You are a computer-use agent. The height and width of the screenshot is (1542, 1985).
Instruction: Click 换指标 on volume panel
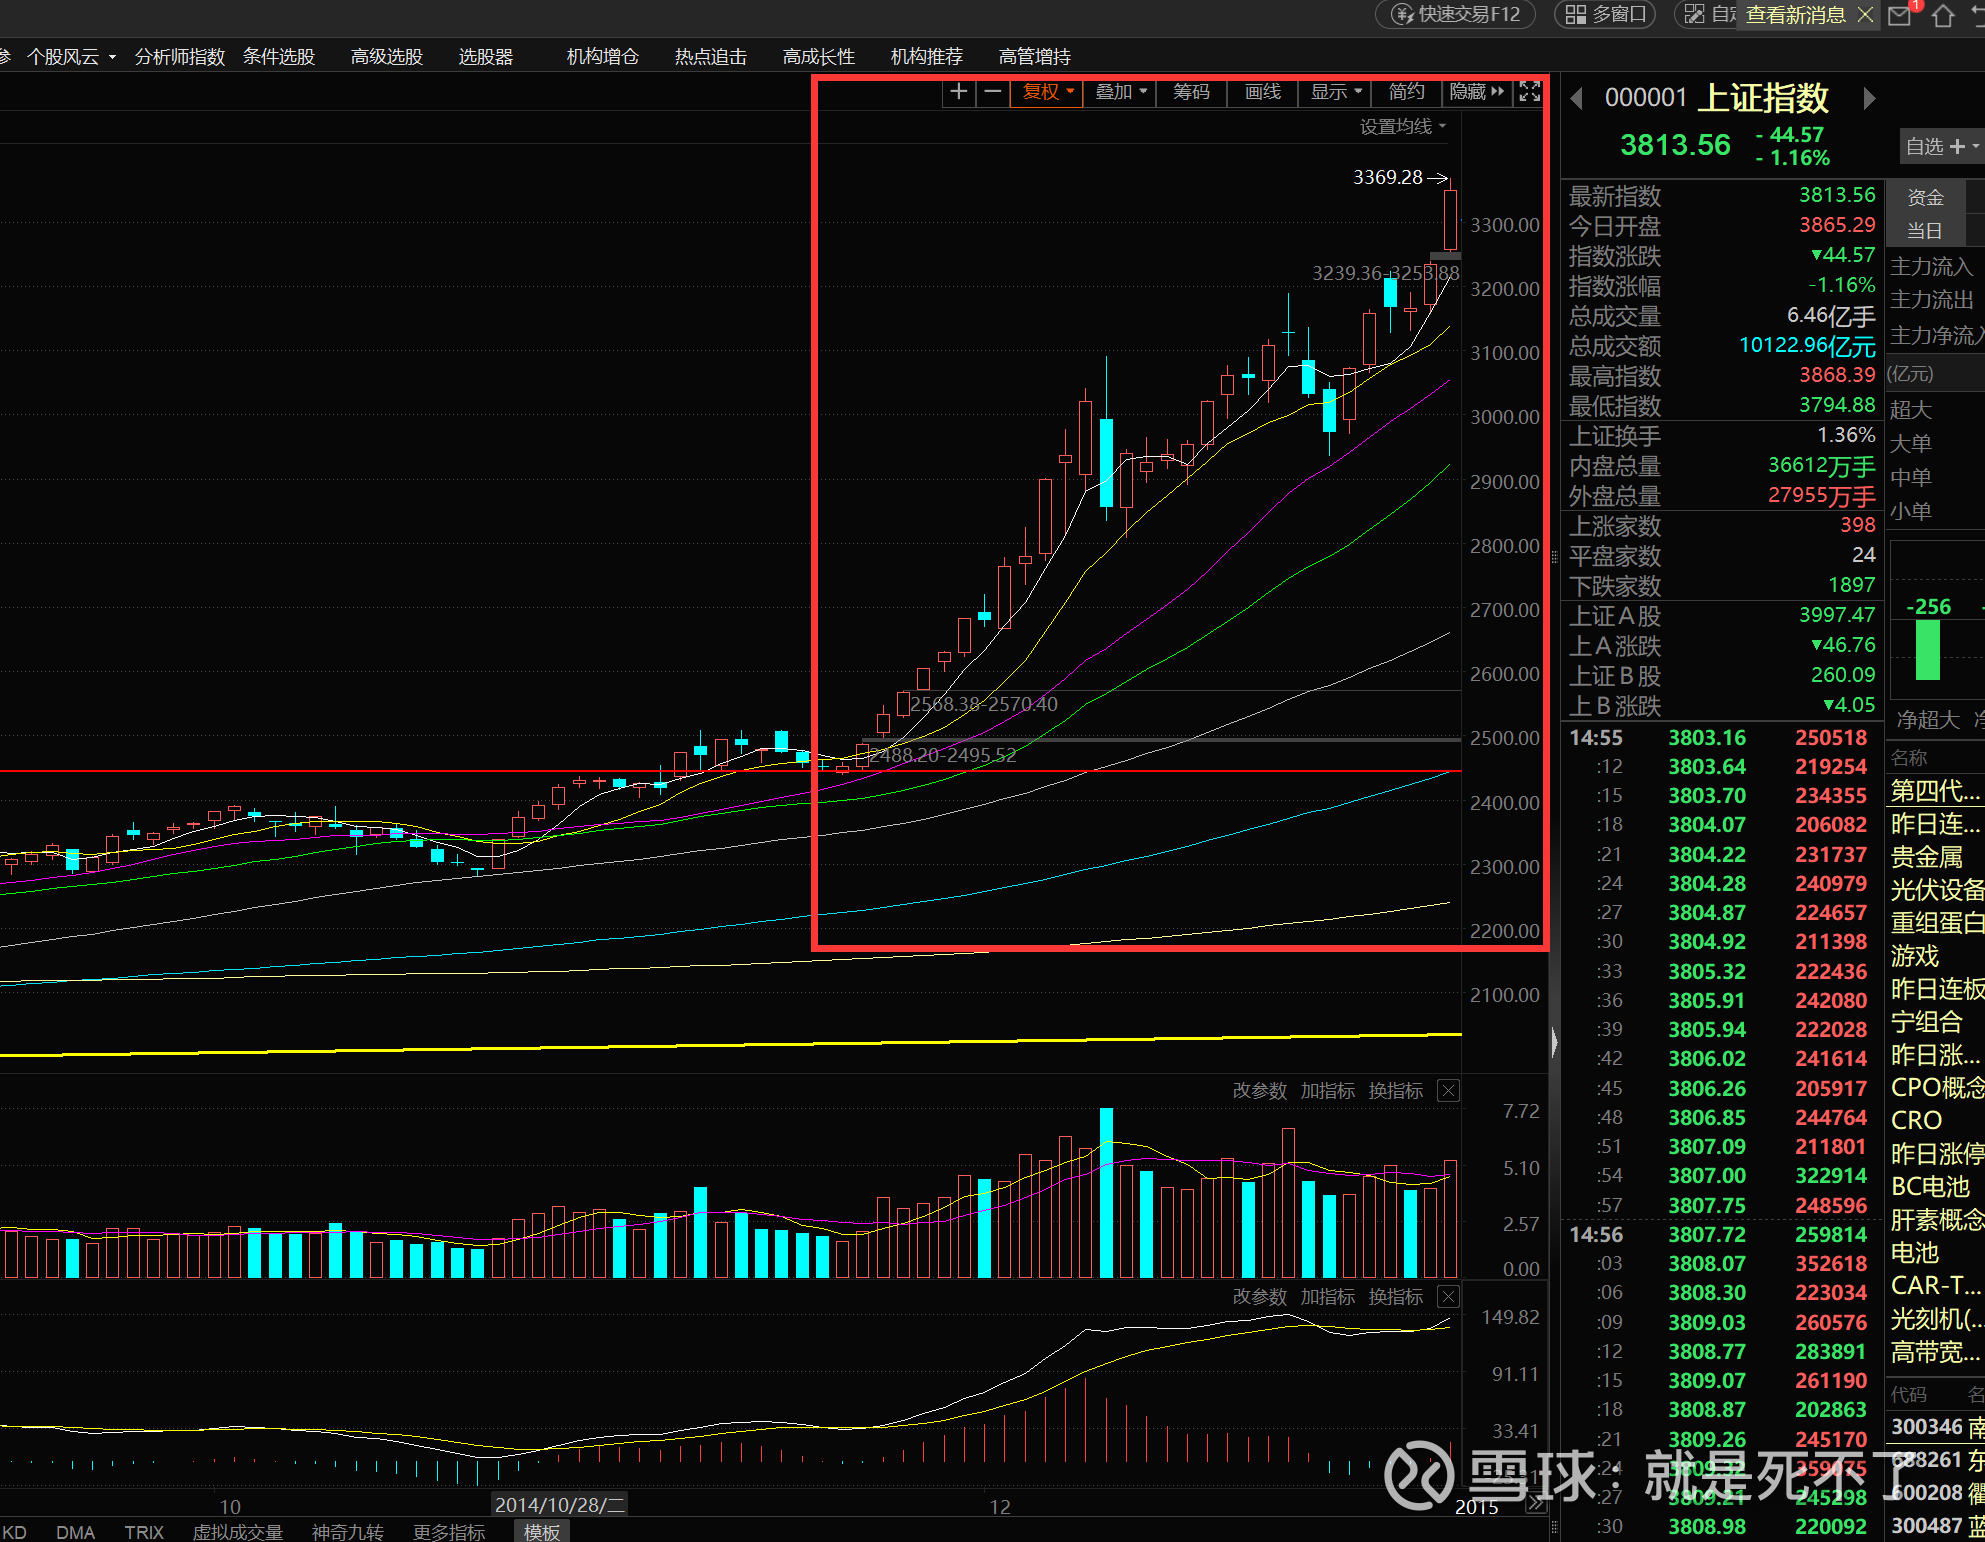click(1395, 1090)
